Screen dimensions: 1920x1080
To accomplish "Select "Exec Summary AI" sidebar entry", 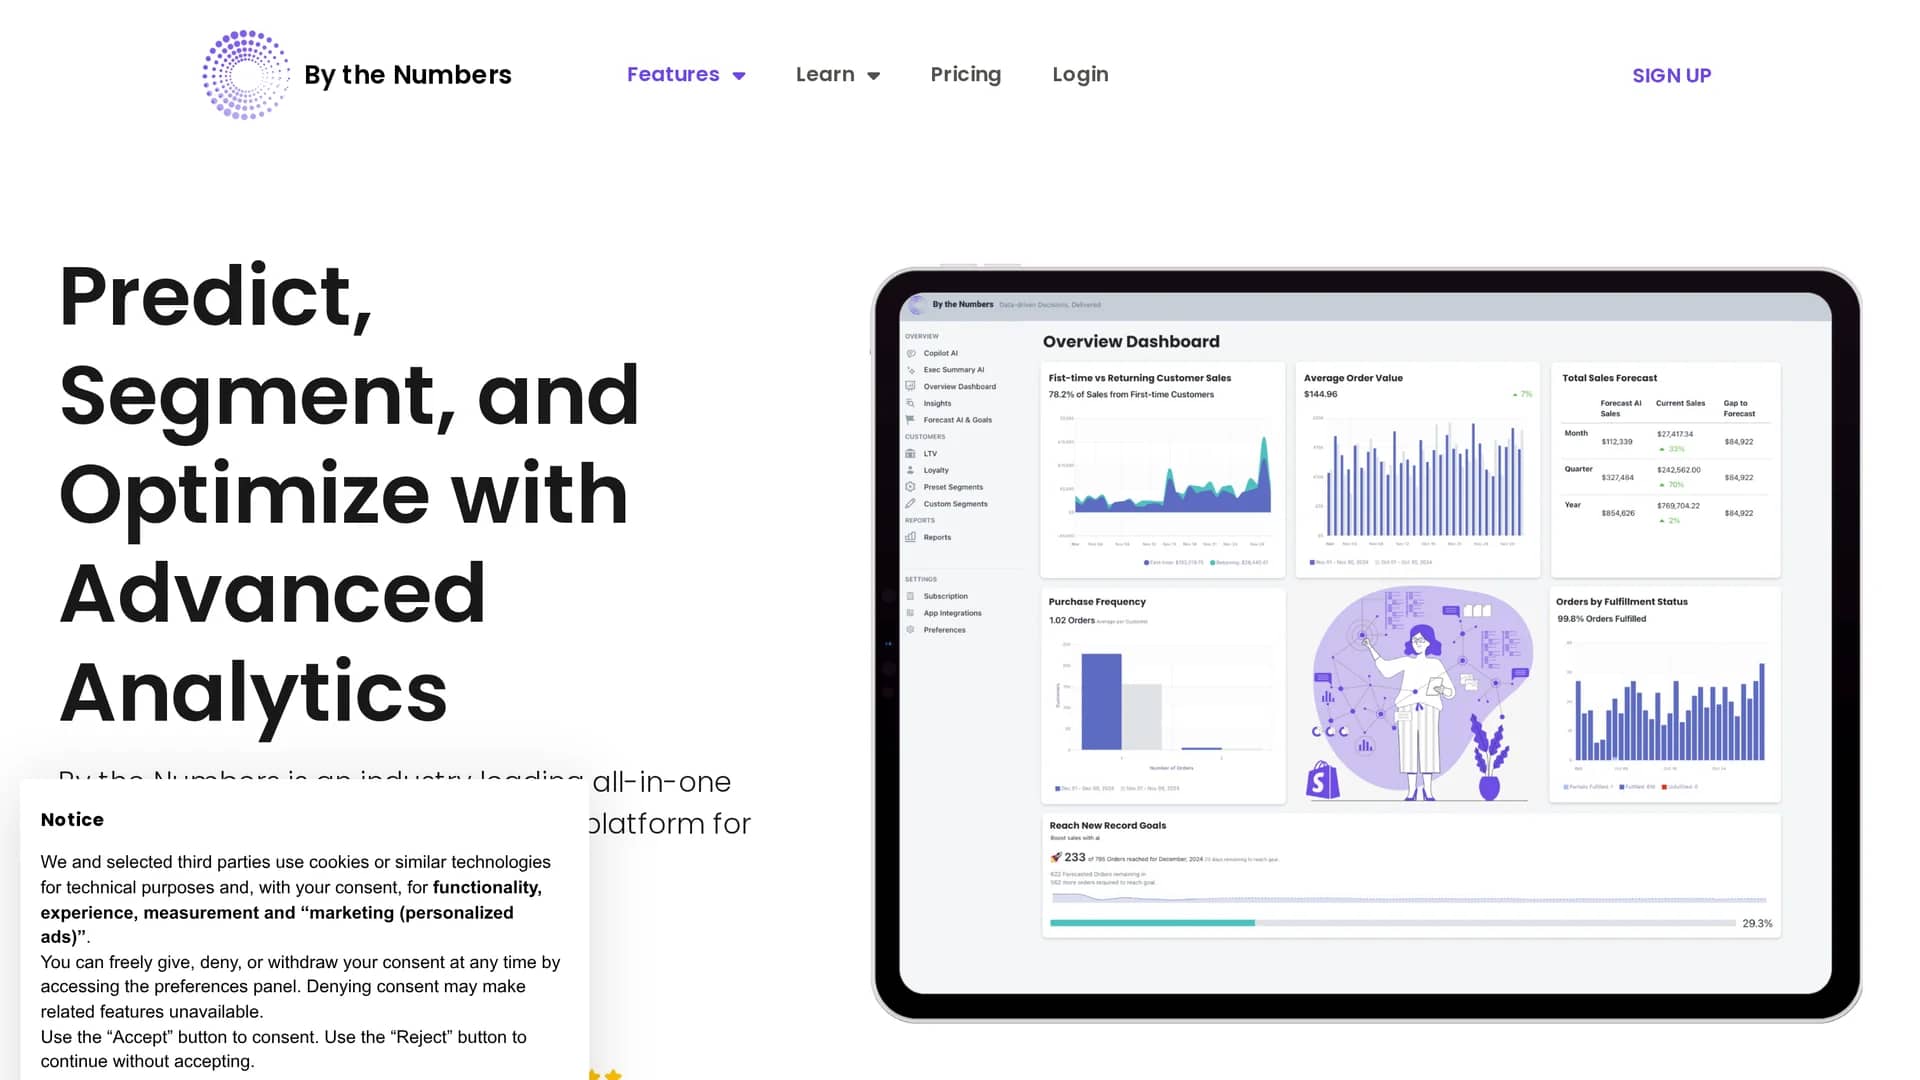I will tap(954, 370).
